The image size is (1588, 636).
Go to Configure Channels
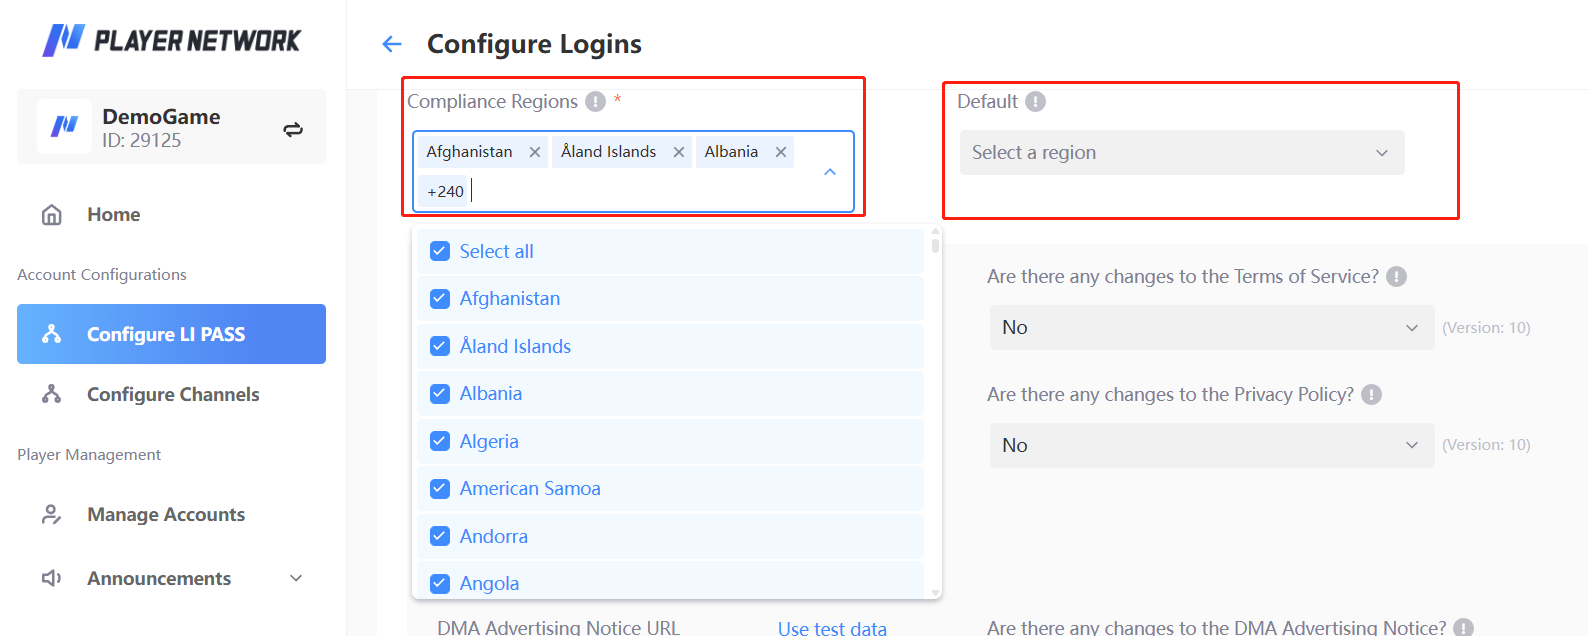[x=172, y=395]
